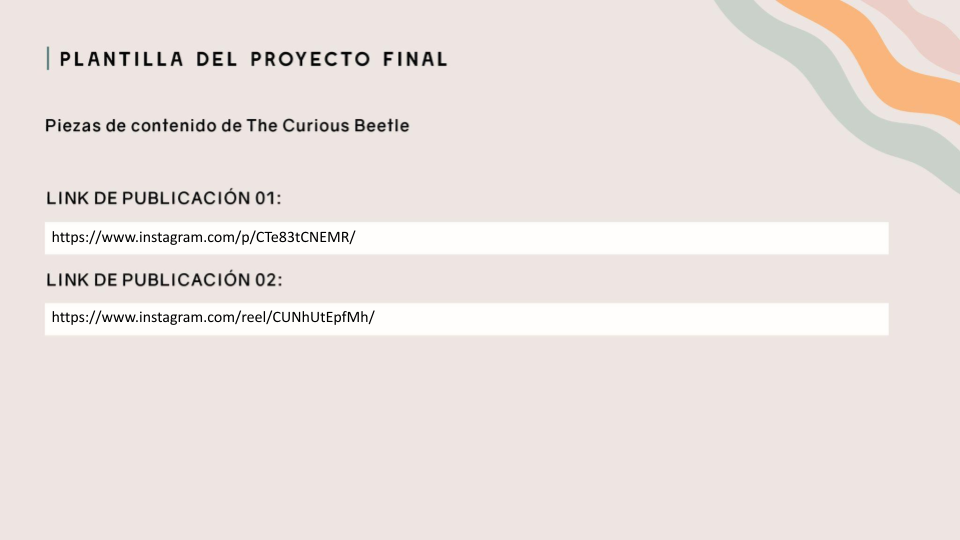Click the number '01' in the first label
The width and height of the screenshot is (960, 540).
(x=266, y=198)
